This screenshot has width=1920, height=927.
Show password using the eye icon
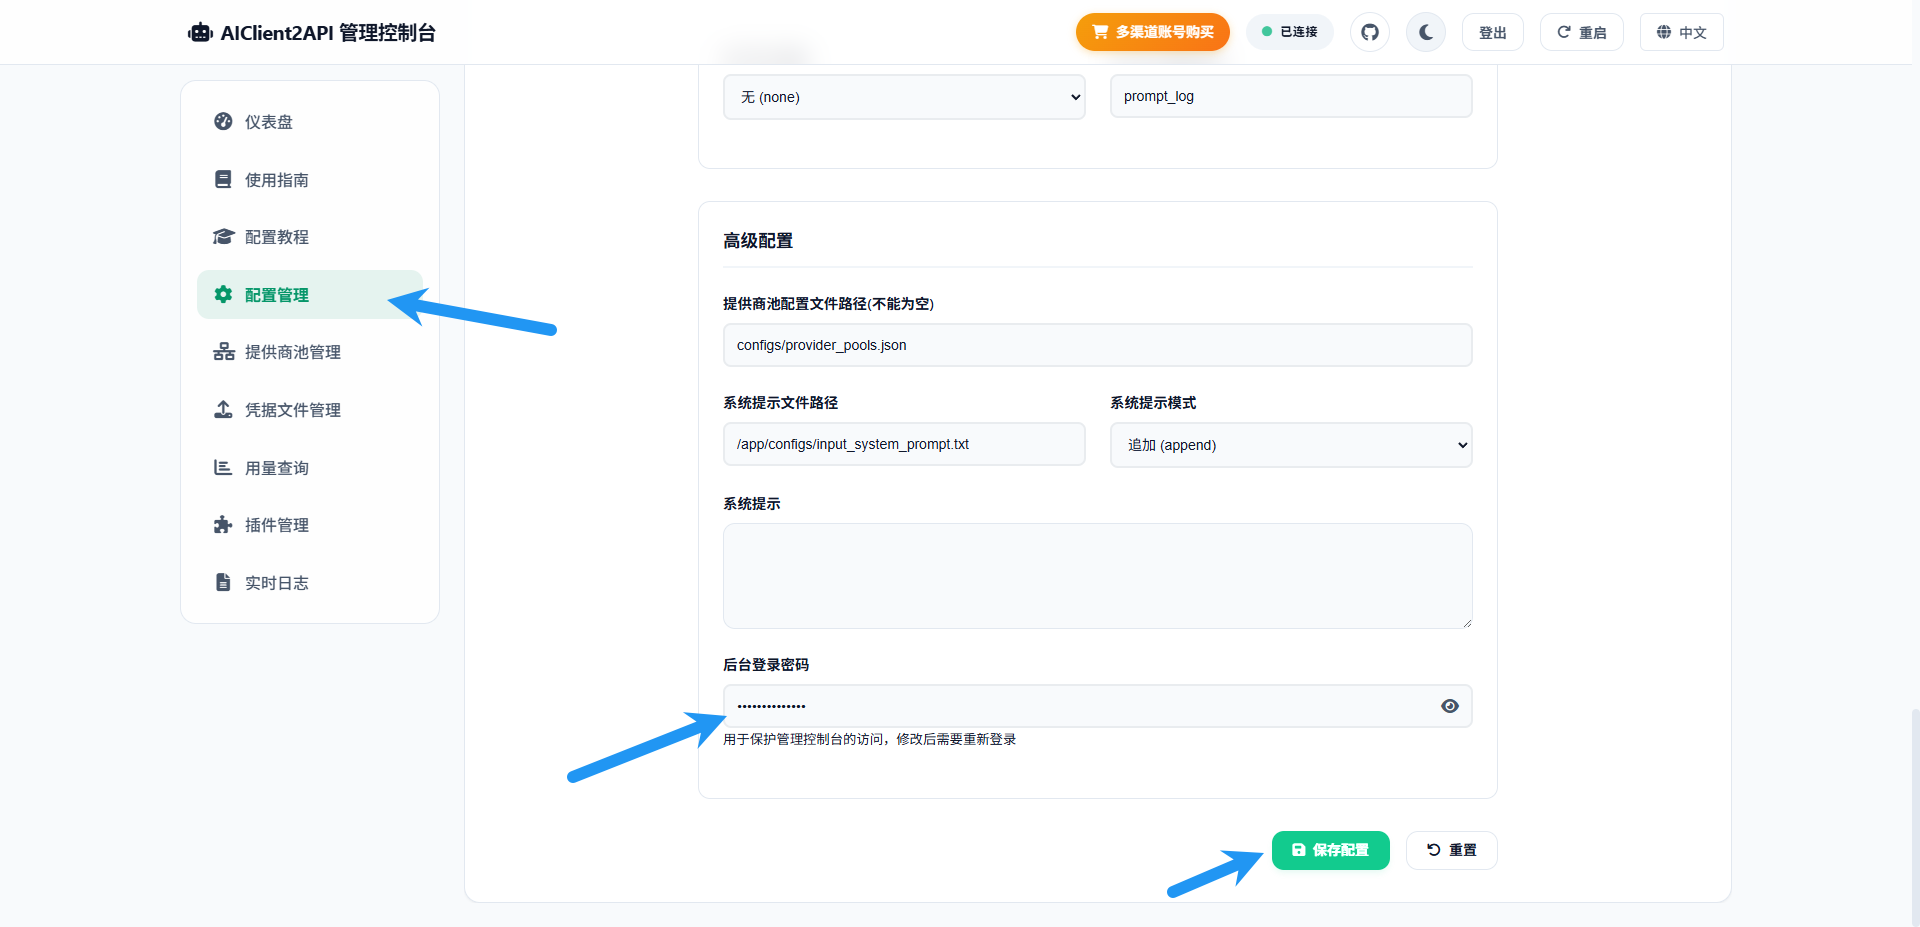point(1449,706)
